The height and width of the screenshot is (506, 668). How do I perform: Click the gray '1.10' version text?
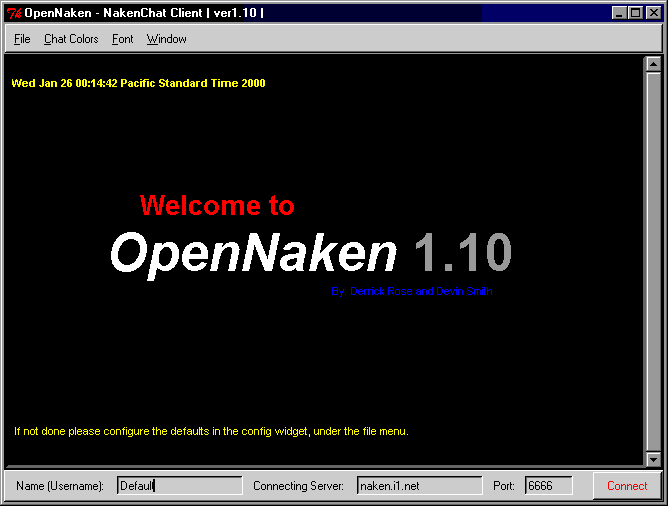(463, 252)
